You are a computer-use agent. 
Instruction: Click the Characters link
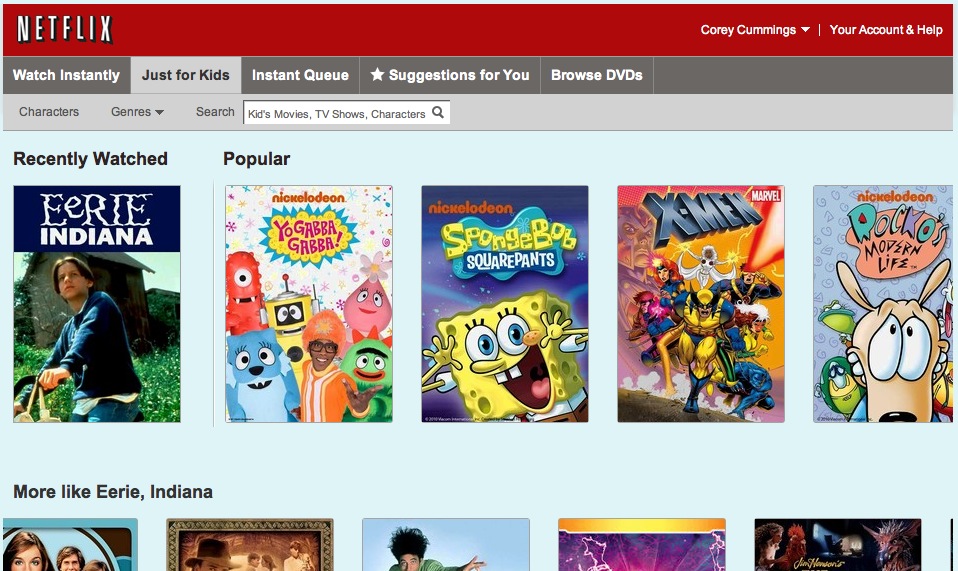49,112
